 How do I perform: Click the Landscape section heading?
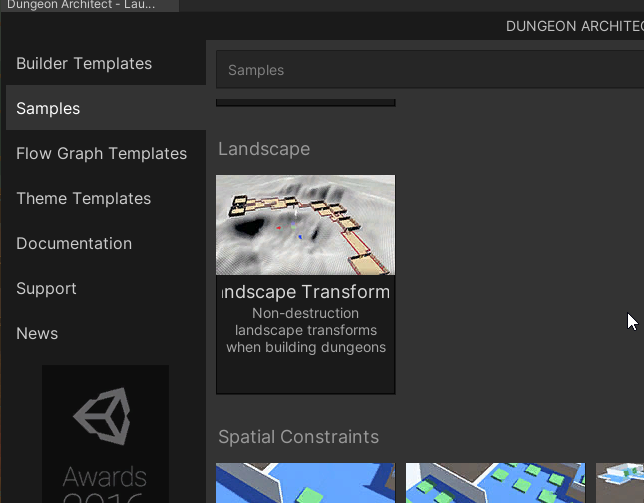click(264, 149)
